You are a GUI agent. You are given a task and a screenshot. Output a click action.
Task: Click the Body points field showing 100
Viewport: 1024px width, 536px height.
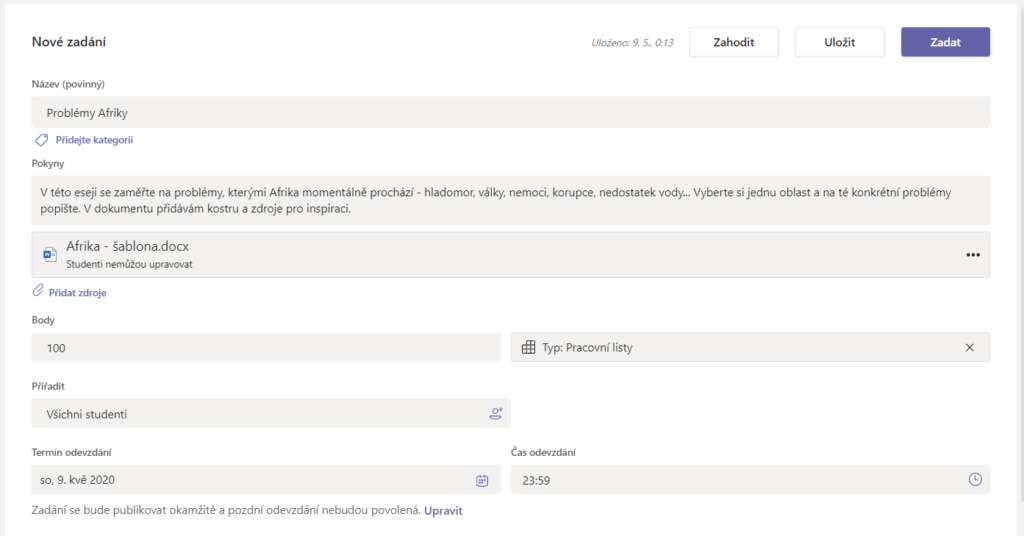266,347
